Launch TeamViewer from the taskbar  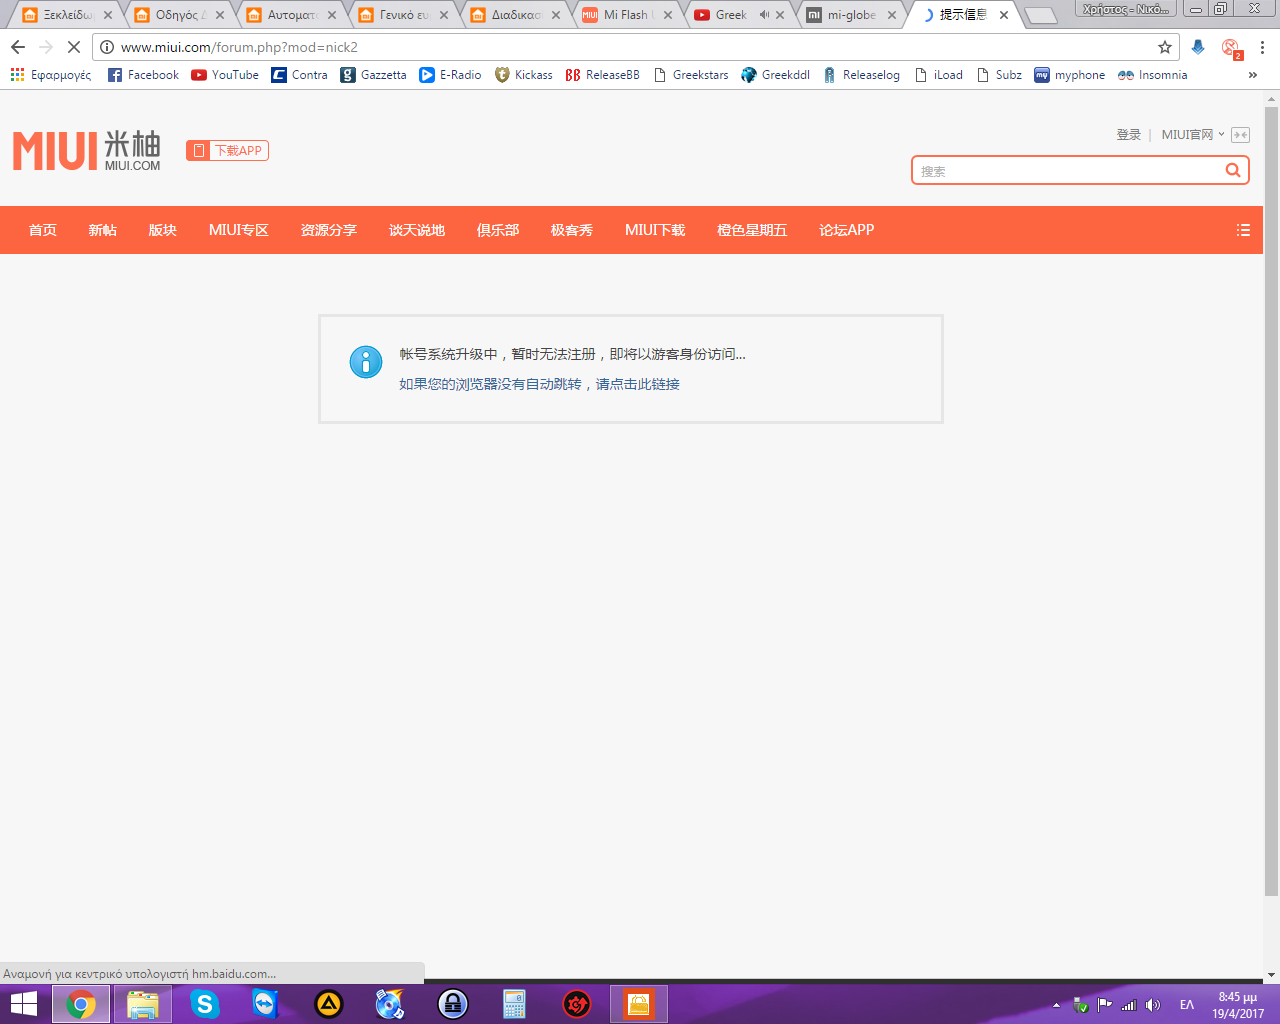pyautogui.click(x=265, y=1004)
